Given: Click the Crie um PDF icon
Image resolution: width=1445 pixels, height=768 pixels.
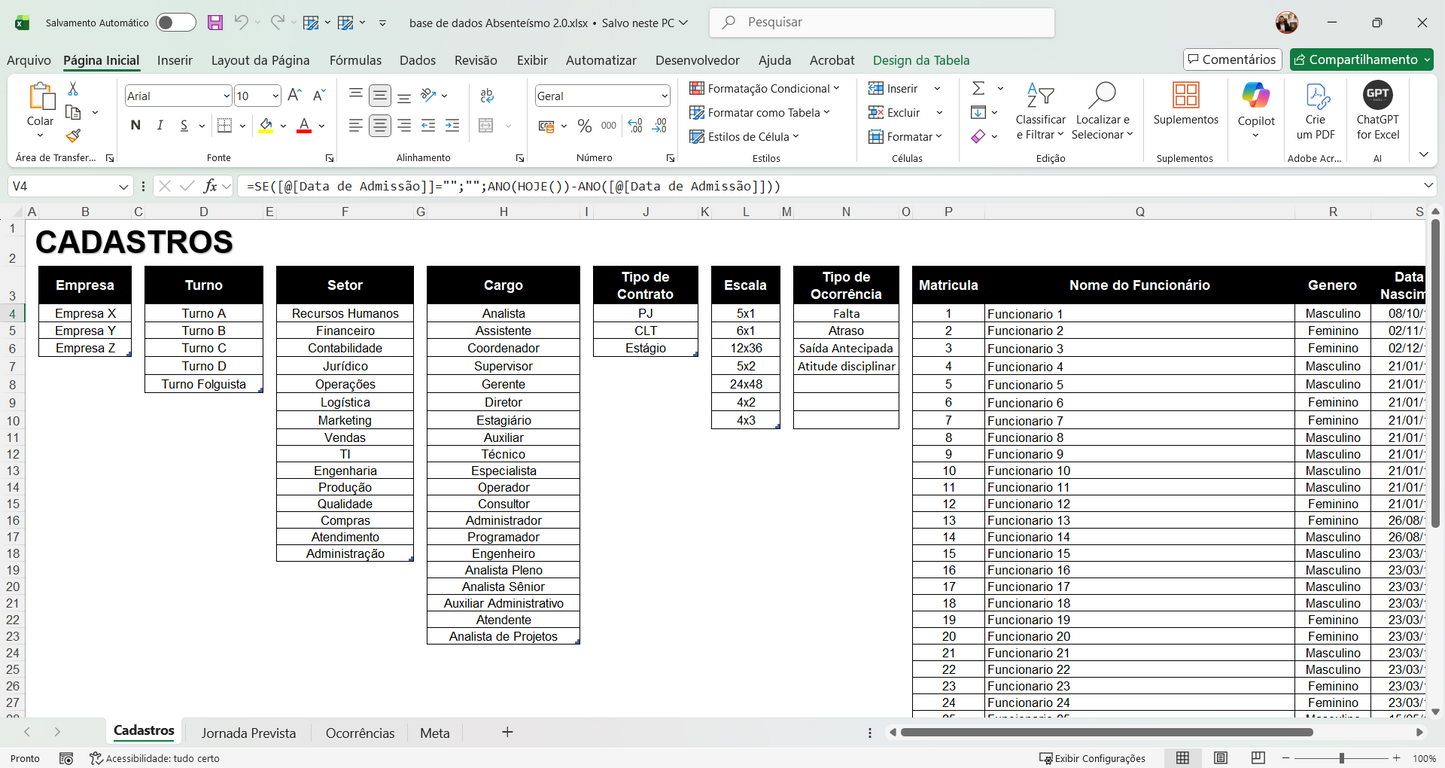Looking at the screenshot, I should [1316, 110].
